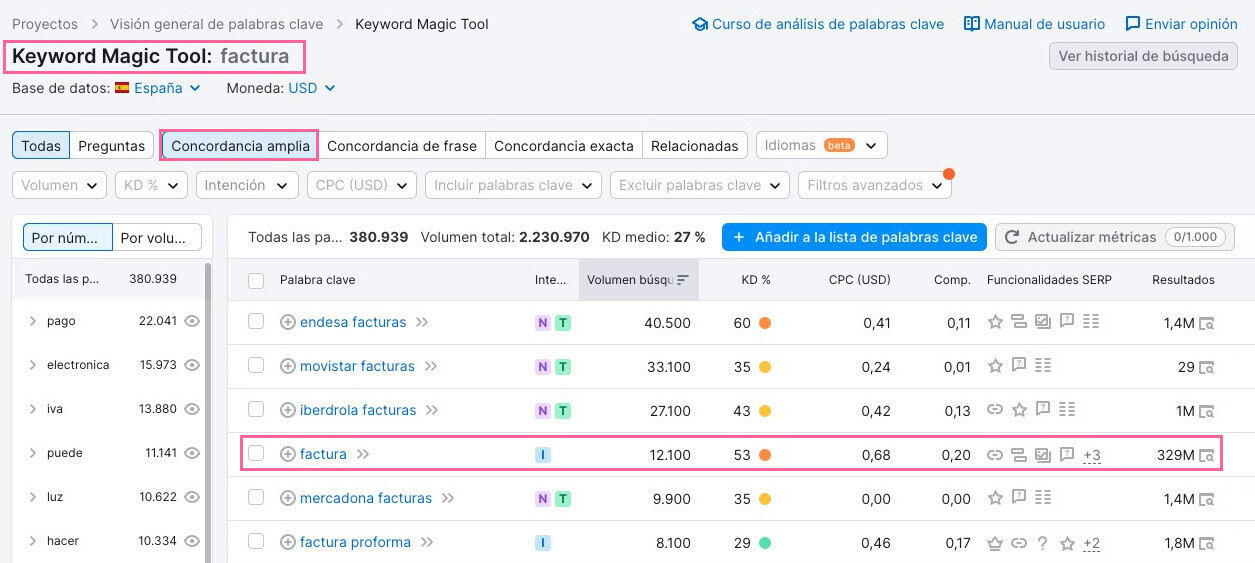The image size is (1255, 563).
Task: Select 'Concordancia de frase' match type
Action: pyautogui.click(x=402, y=145)
